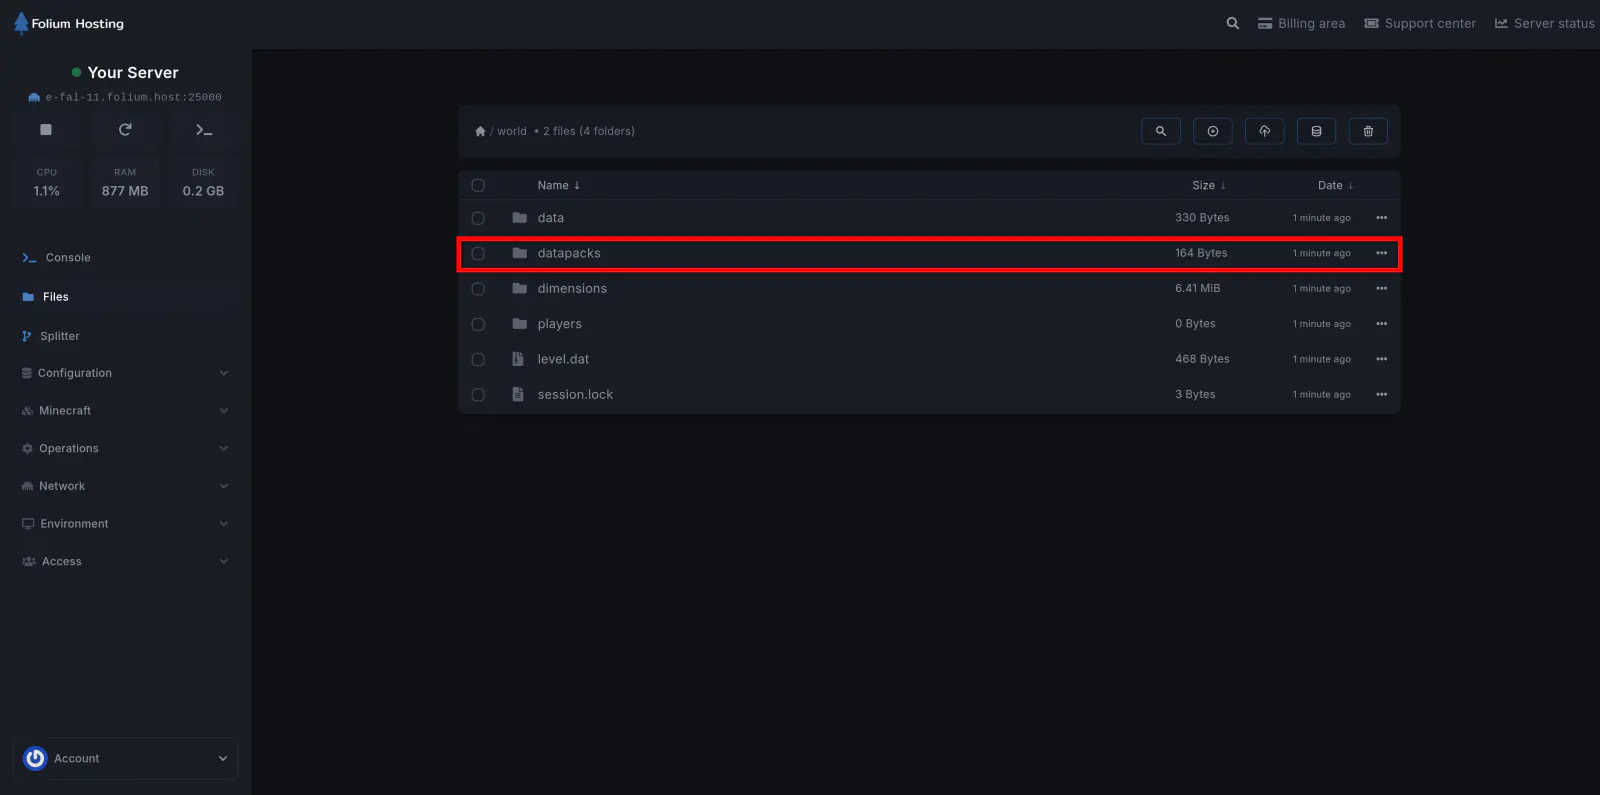The image size is (1600, 795).
Task: Open the quick console terminal icon
Action: 204,130
